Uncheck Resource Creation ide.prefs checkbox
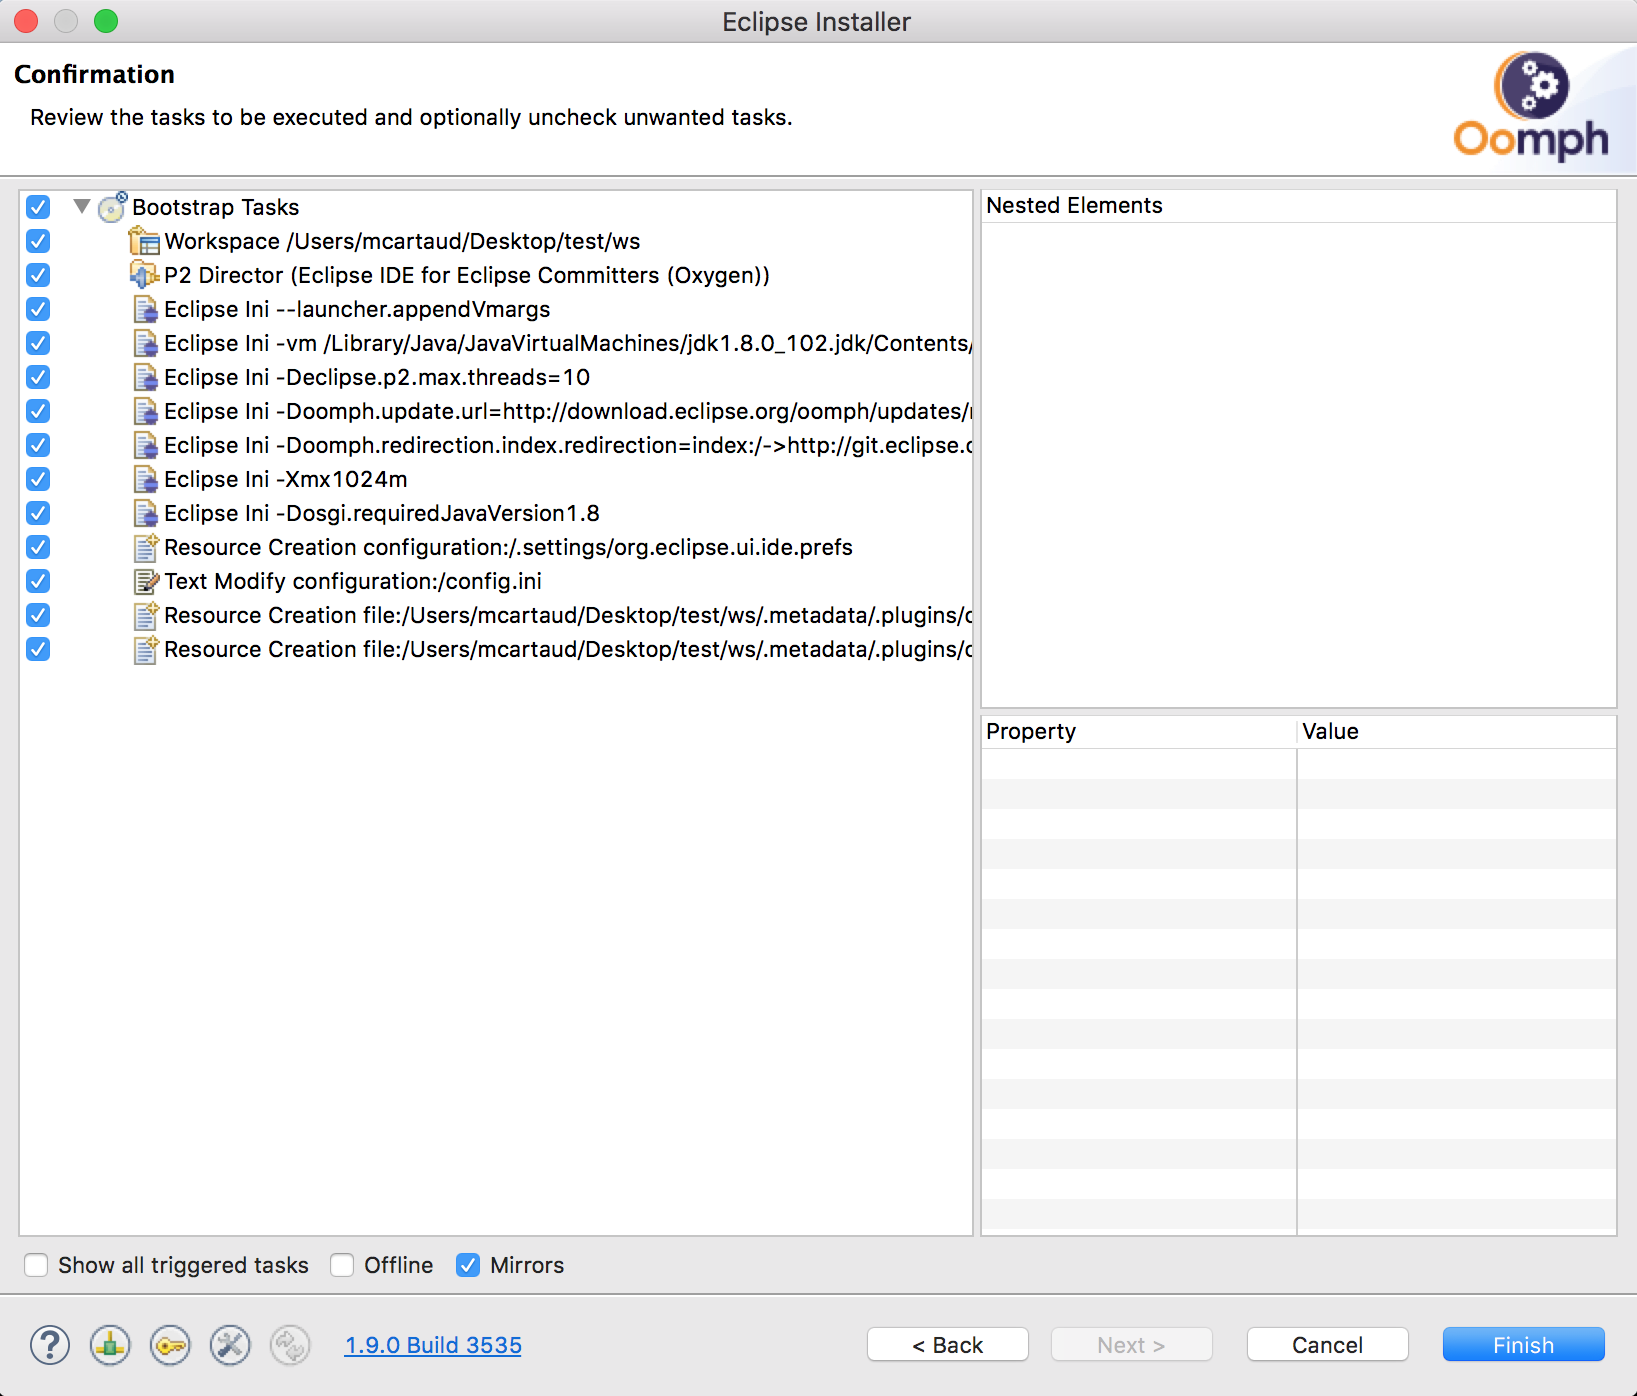 click(x=38, y=547)
